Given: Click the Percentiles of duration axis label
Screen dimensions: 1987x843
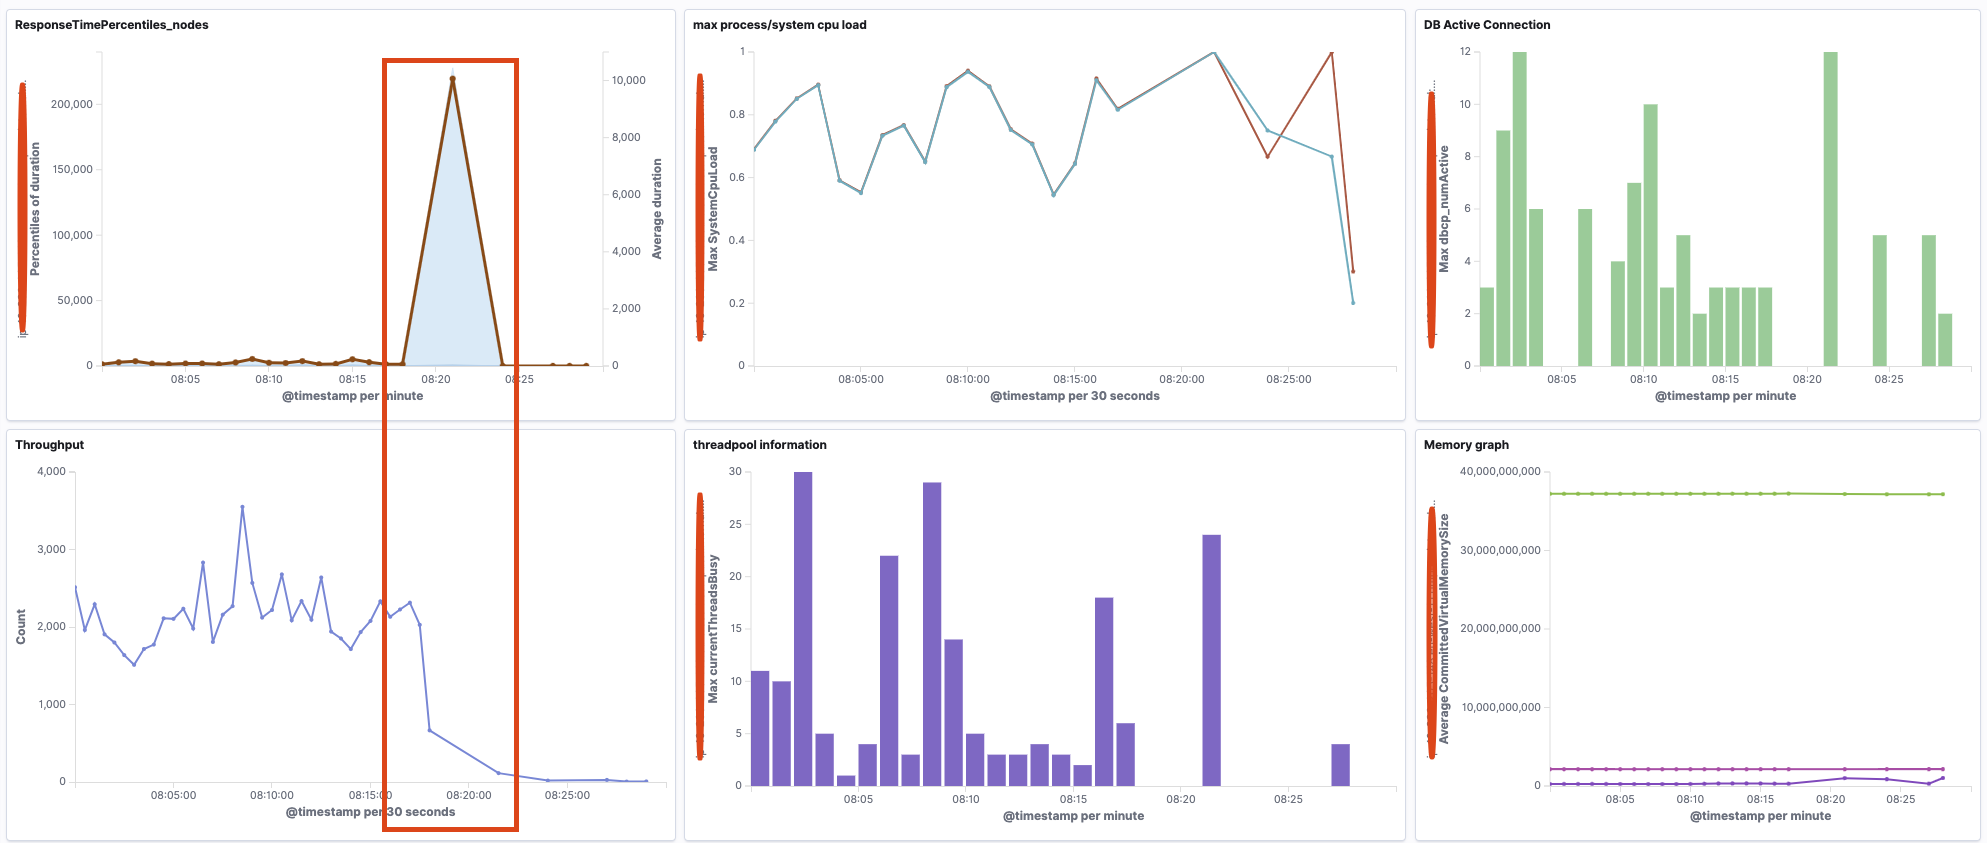Looking at the screenshot, I should point(35,208).
